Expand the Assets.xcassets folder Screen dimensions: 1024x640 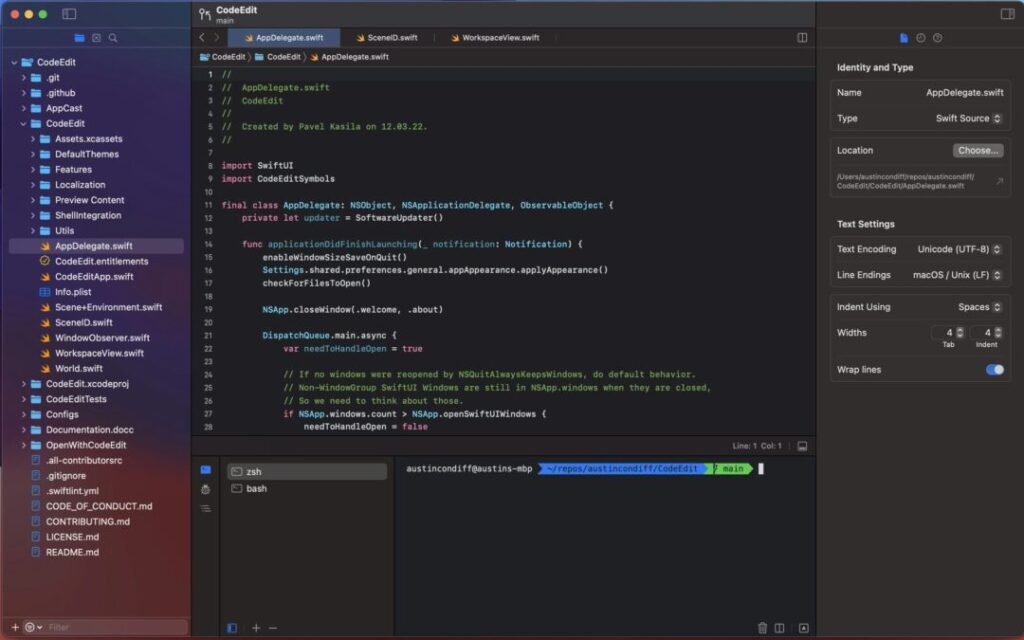click(33, 139)
